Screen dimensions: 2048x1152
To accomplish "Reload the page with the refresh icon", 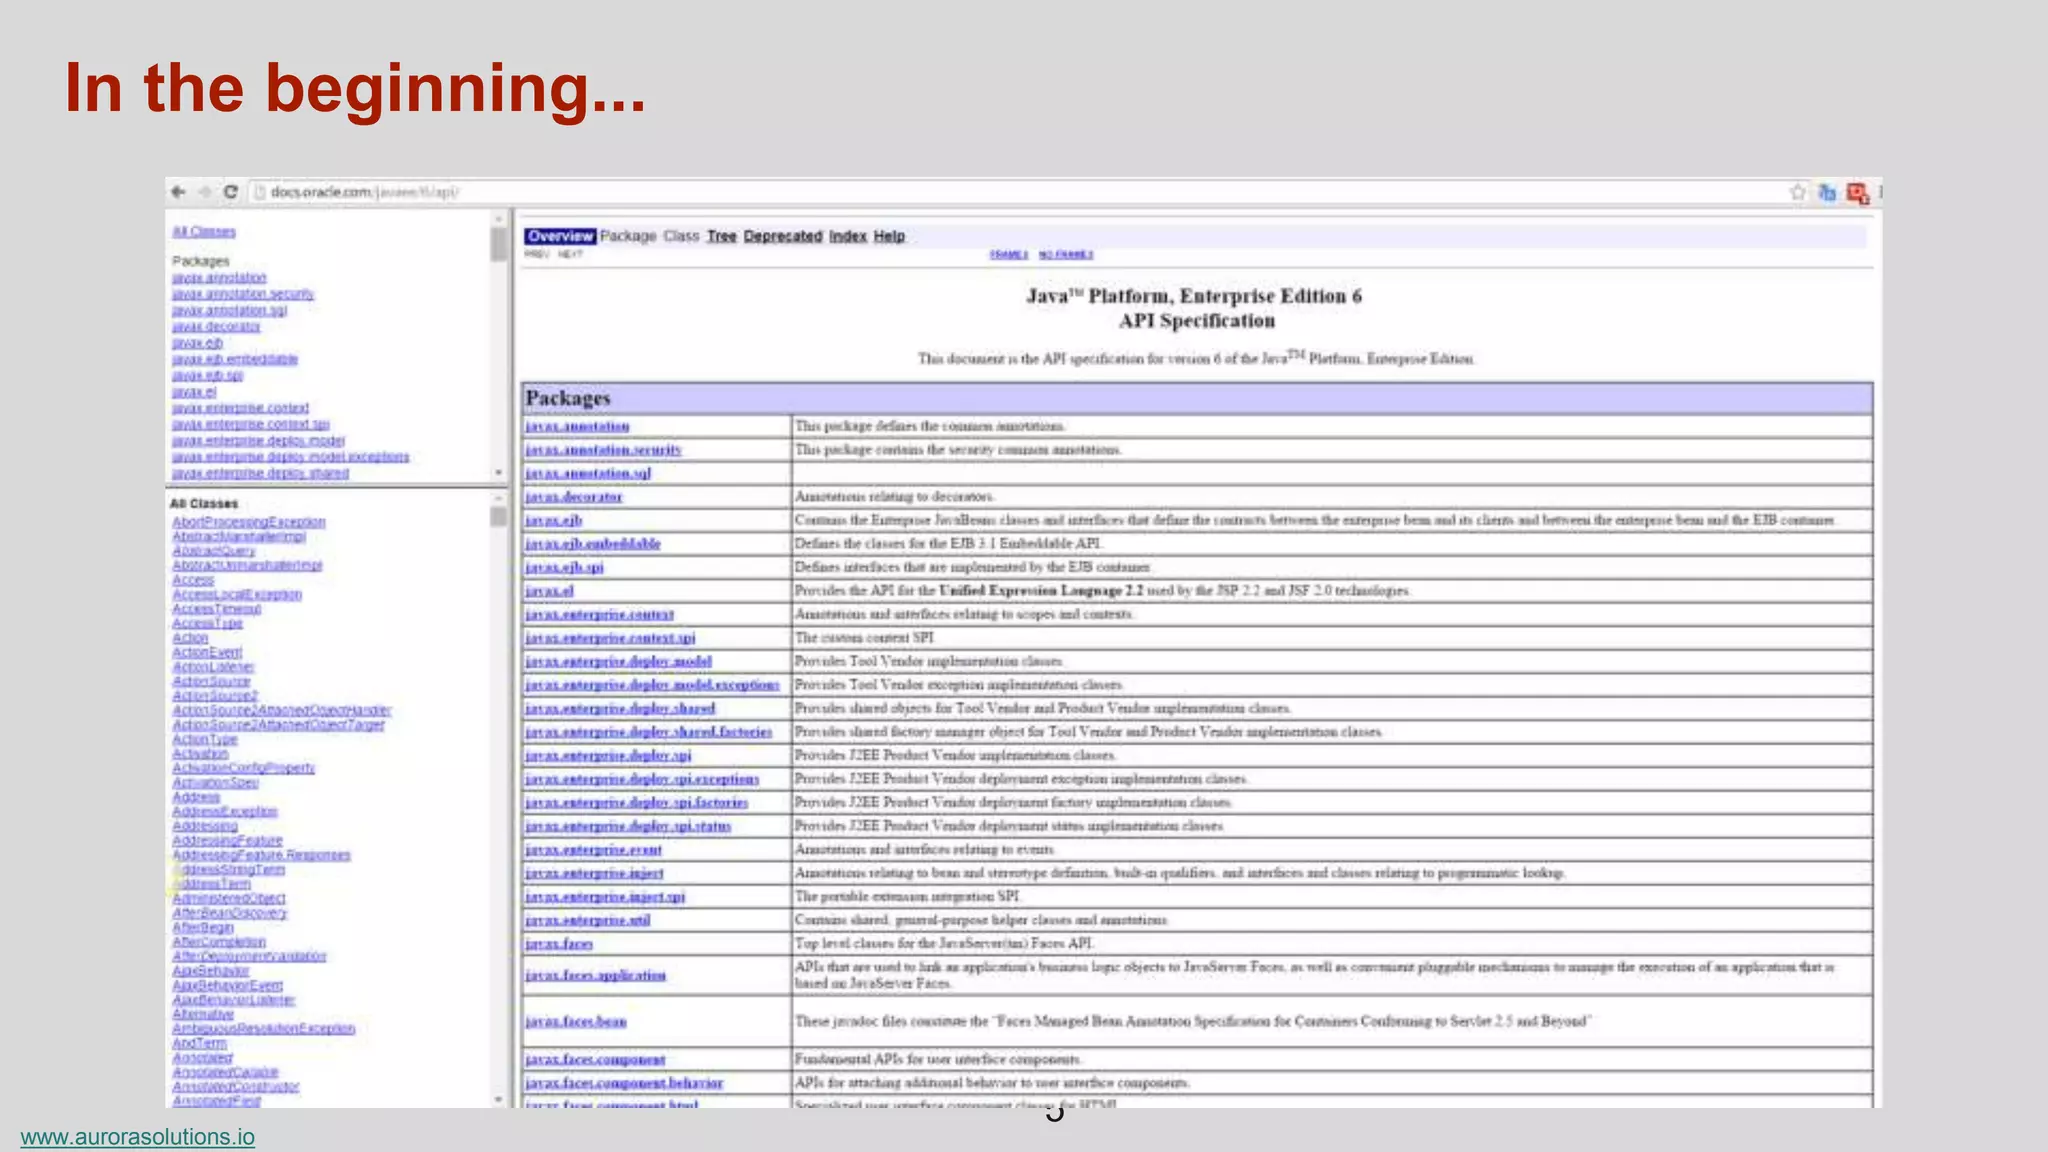I will tap(231, 192).
